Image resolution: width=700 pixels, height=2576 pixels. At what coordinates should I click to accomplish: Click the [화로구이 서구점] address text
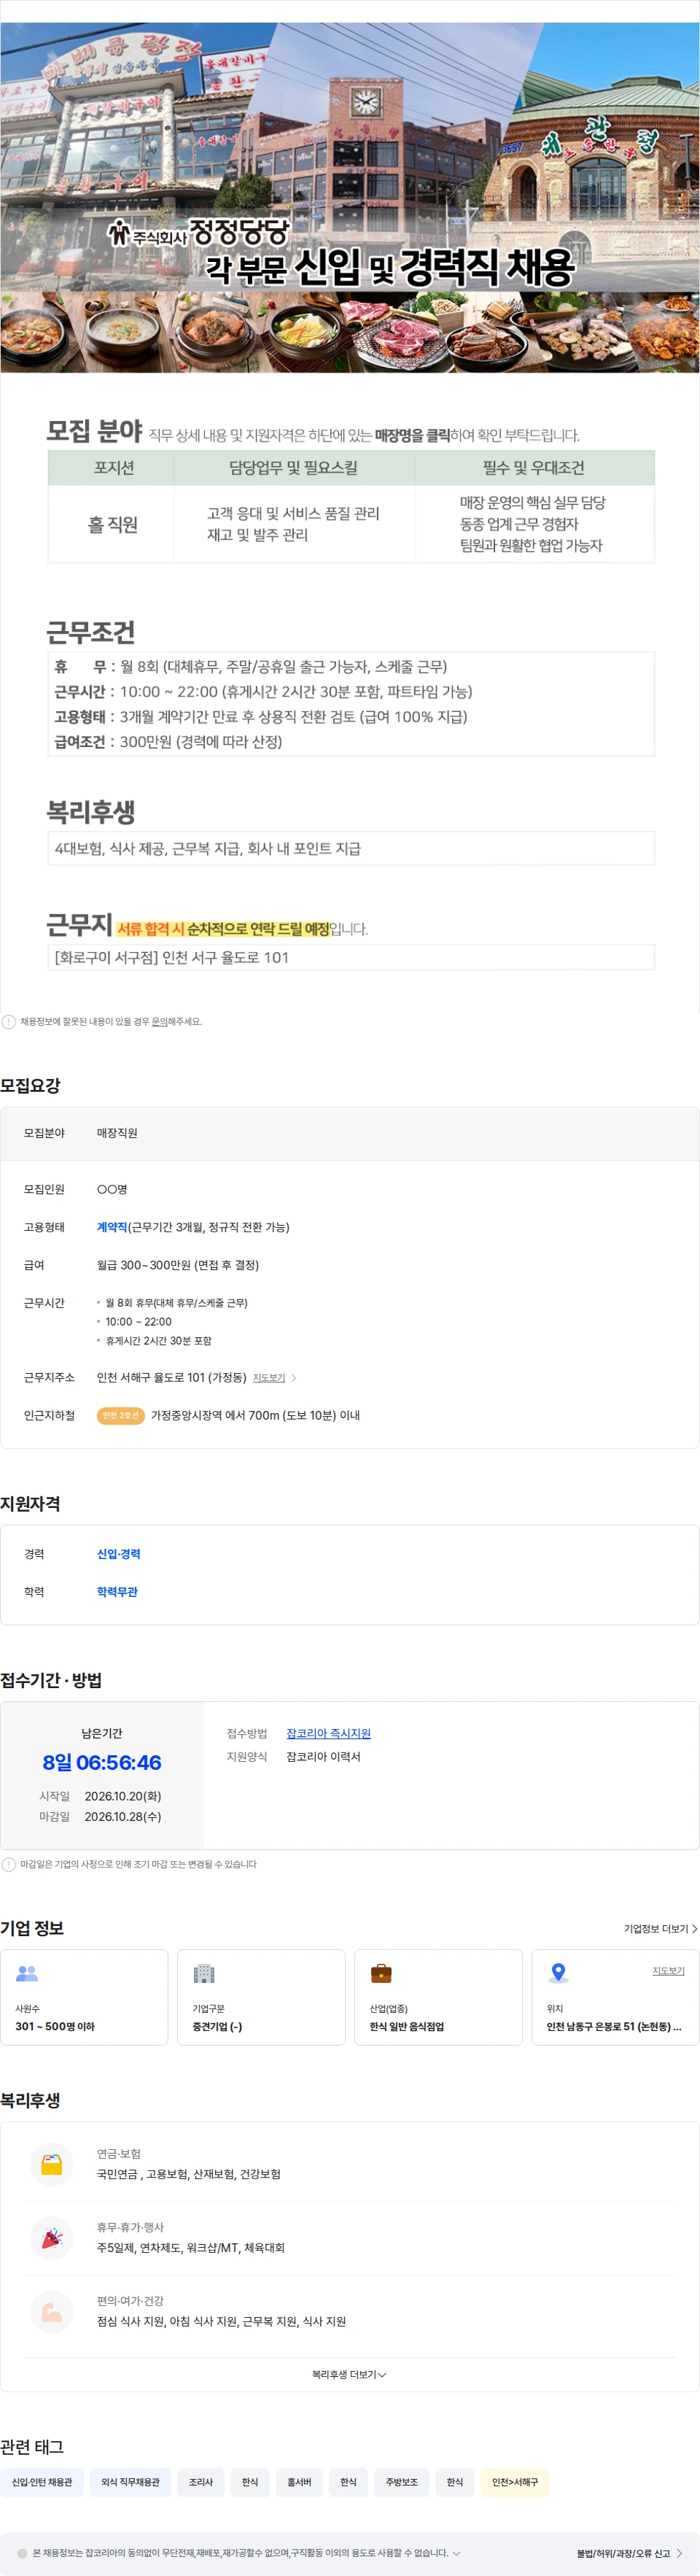tap(171, 957)
